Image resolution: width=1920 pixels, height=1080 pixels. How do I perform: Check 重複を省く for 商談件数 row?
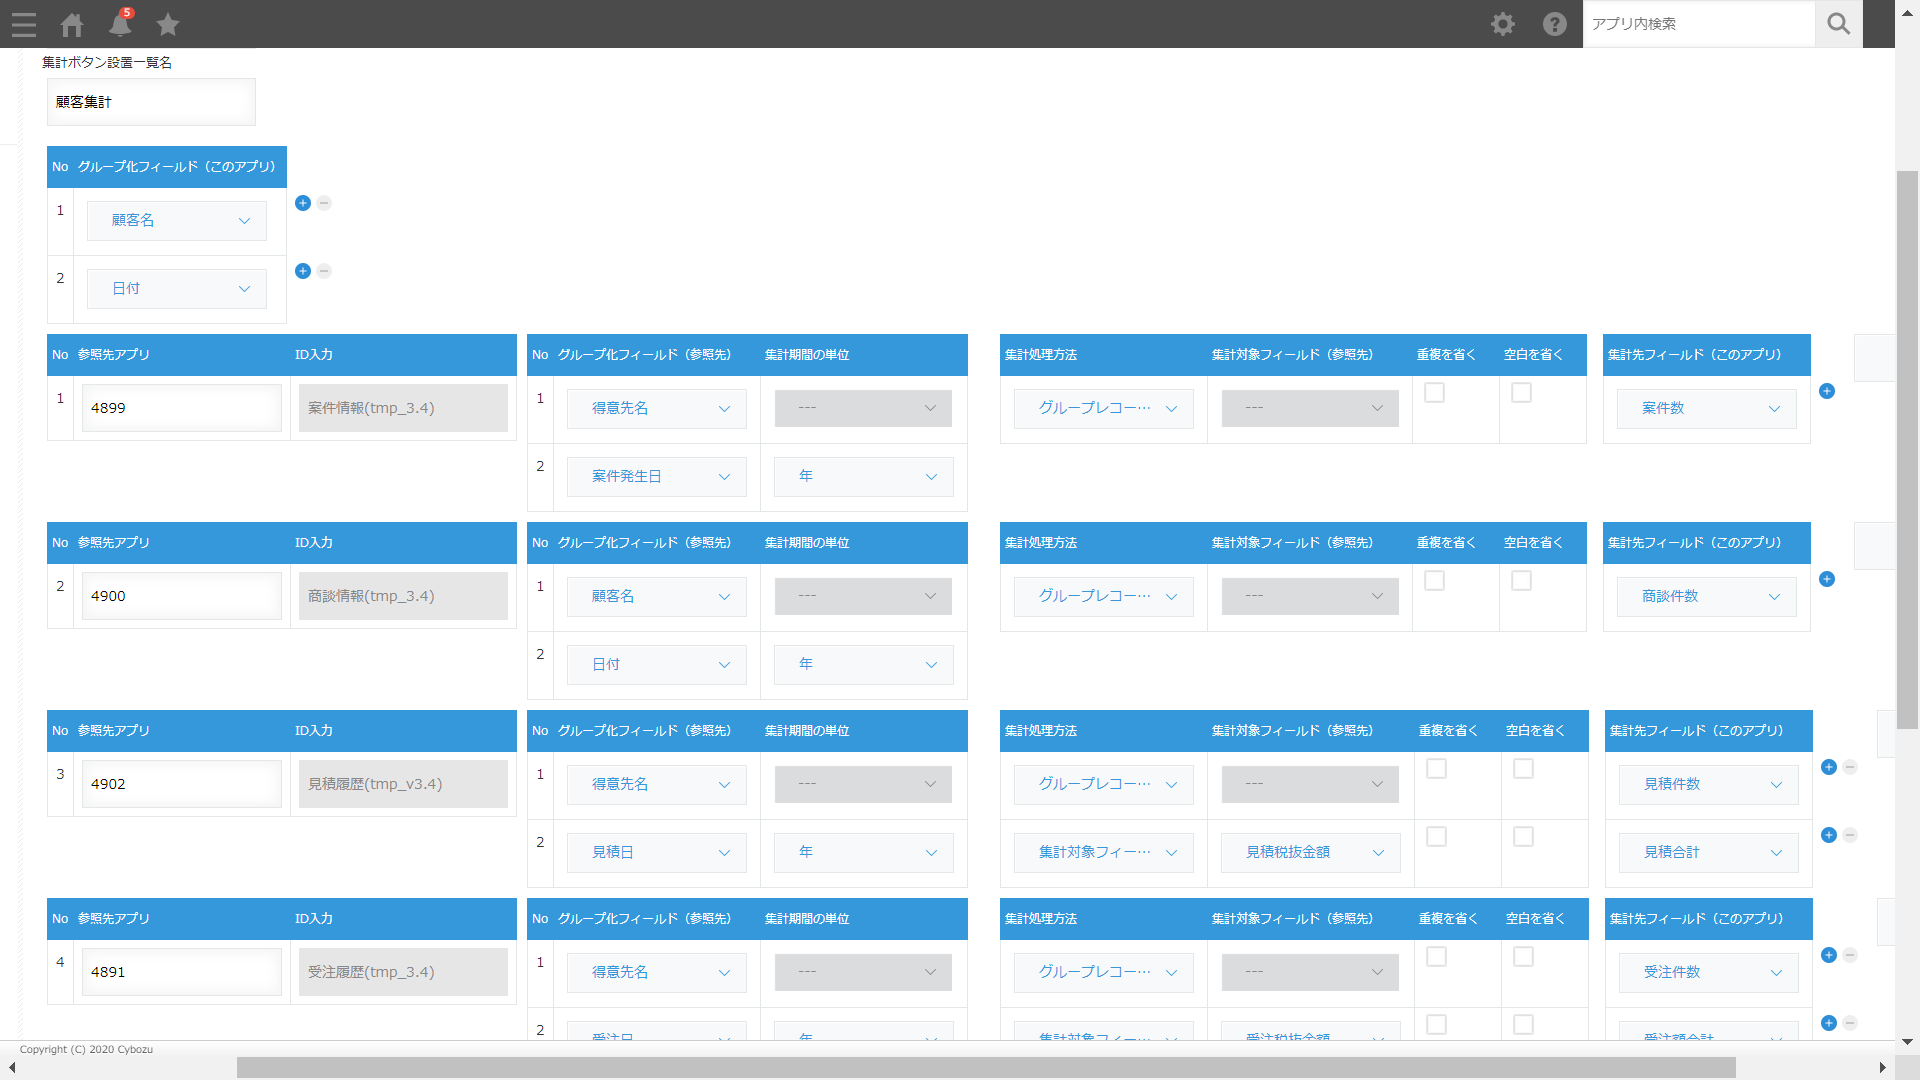point(1434,581)
